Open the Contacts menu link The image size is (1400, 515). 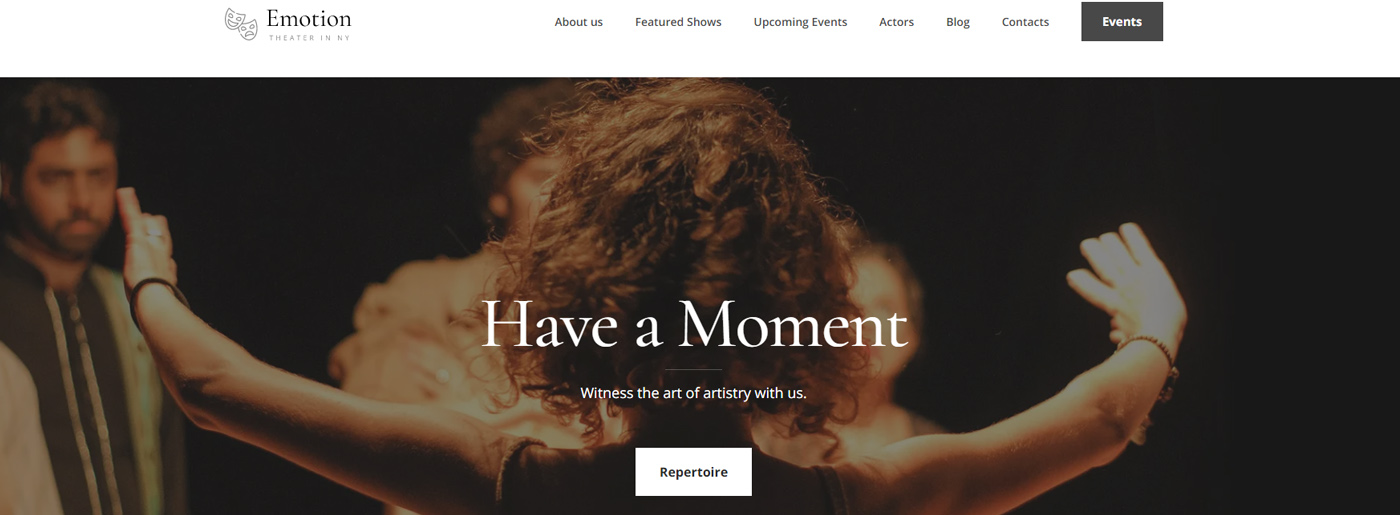(x=1025, y=22)
